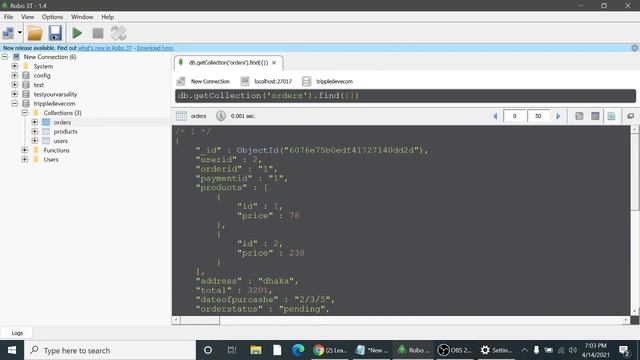Viewport: 640px width, 360px height.
Task: Collapse the New Connection (6) tree node
Action: tap(5, 57)
